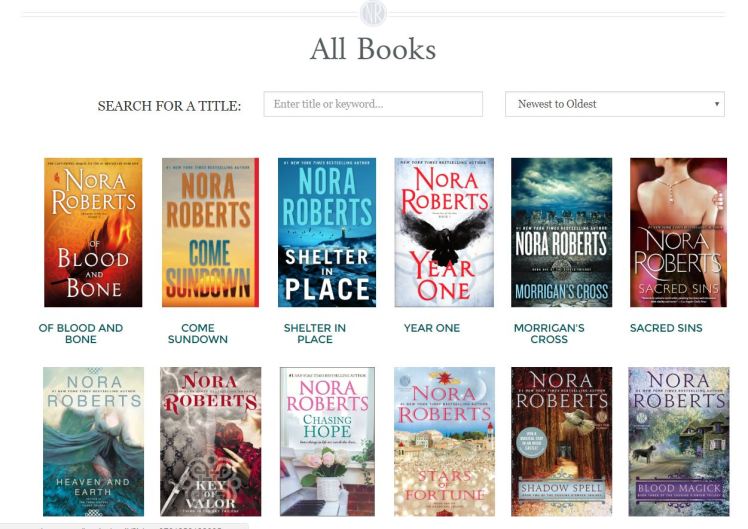Open the Of Blood and Bone cover
The image size is (748, 529).
pos(93,232)
